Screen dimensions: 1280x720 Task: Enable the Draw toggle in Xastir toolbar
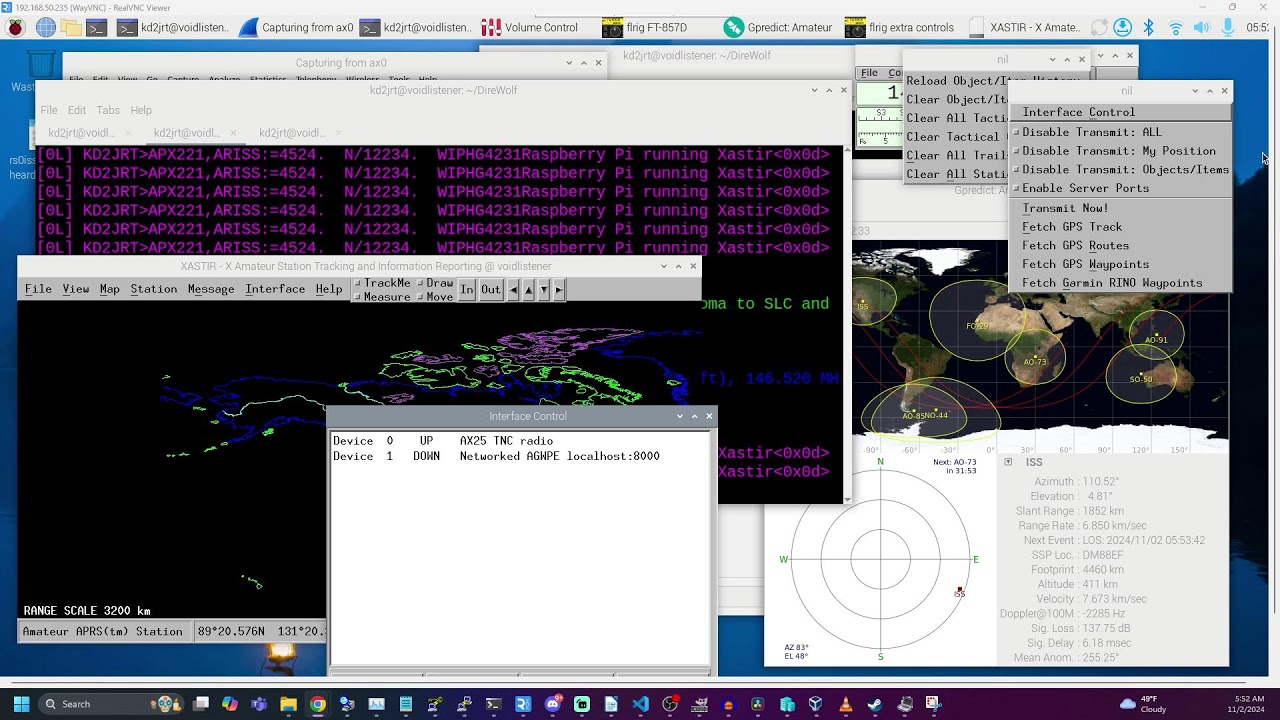coord(435,283)
